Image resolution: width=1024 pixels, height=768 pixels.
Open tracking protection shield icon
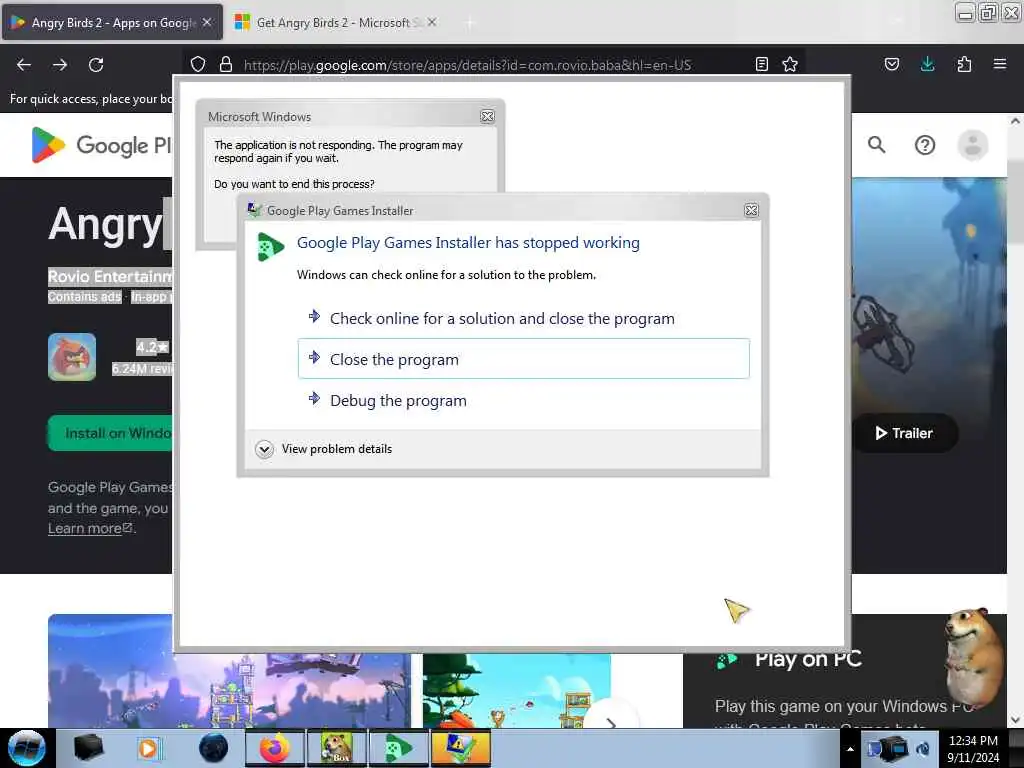coord(198,64)
